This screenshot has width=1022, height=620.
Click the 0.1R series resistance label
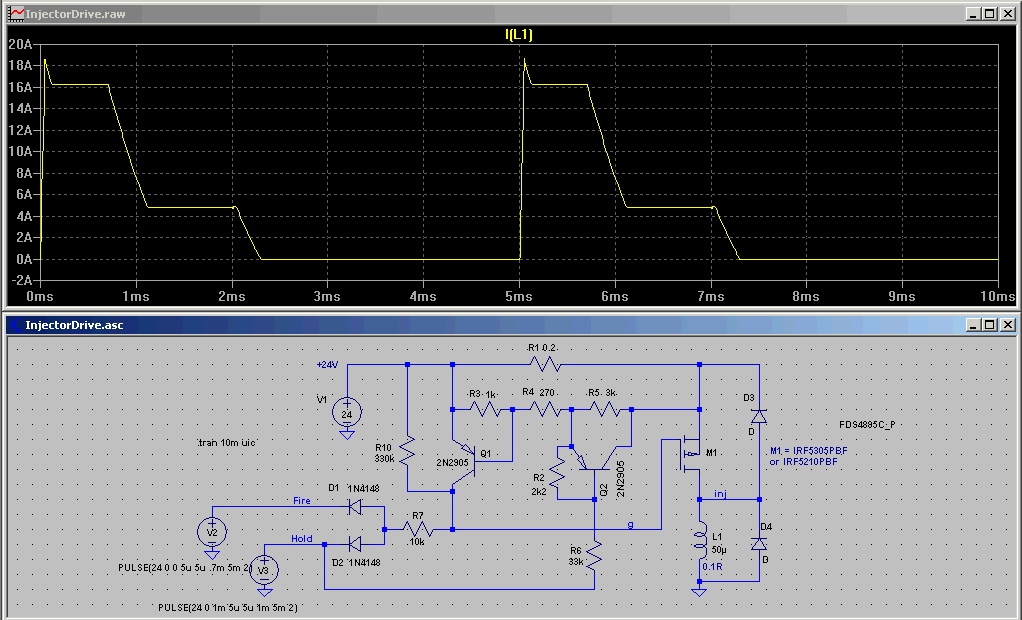[712, 567]
